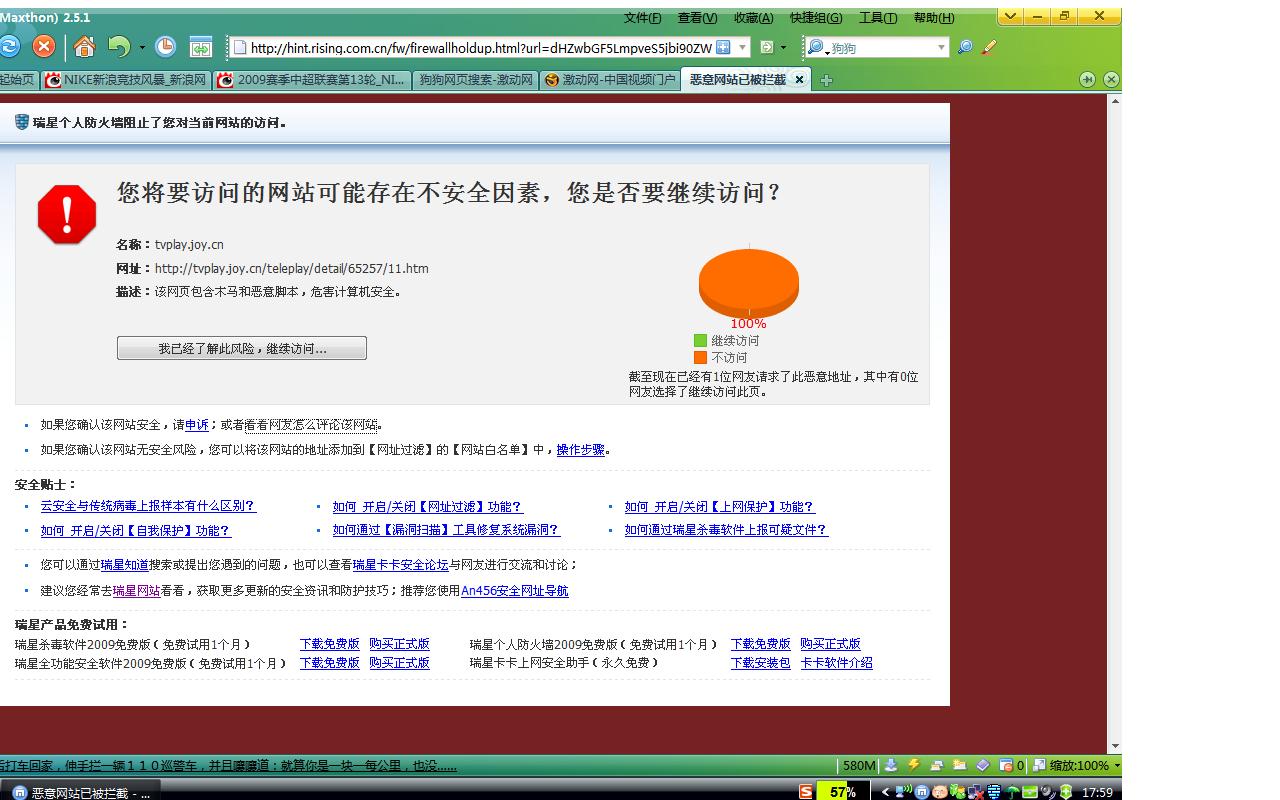Open the undo arrow dropdown
The height and width of the screenshot is (800, 1280).
tap(142, 47)
